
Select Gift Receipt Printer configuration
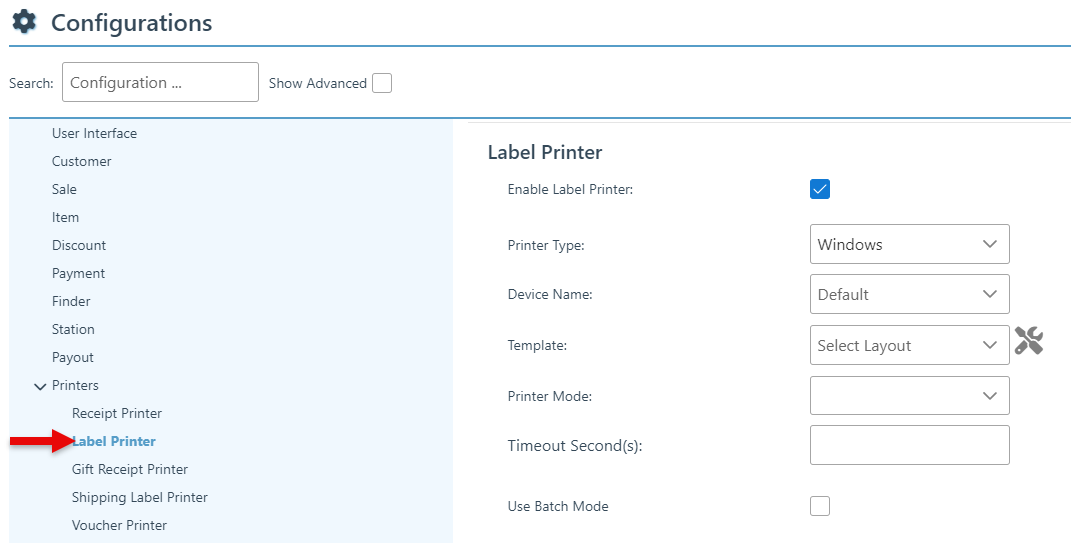coord(130,469)
